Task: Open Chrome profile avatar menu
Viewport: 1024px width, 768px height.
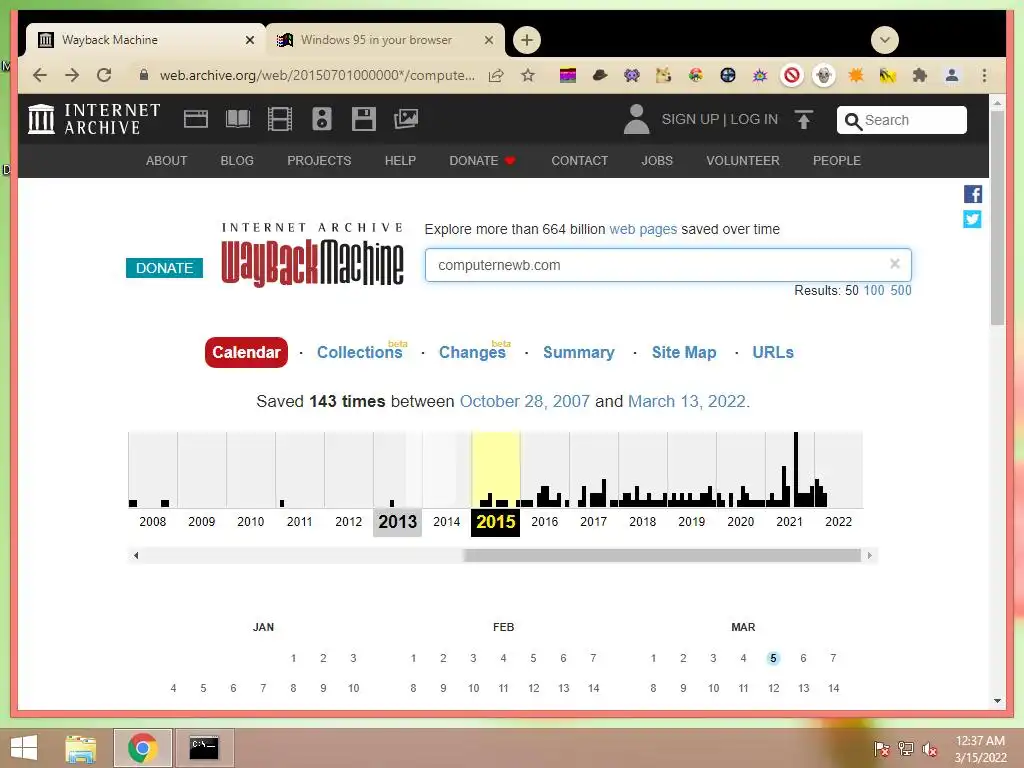Action: point(952,75)
